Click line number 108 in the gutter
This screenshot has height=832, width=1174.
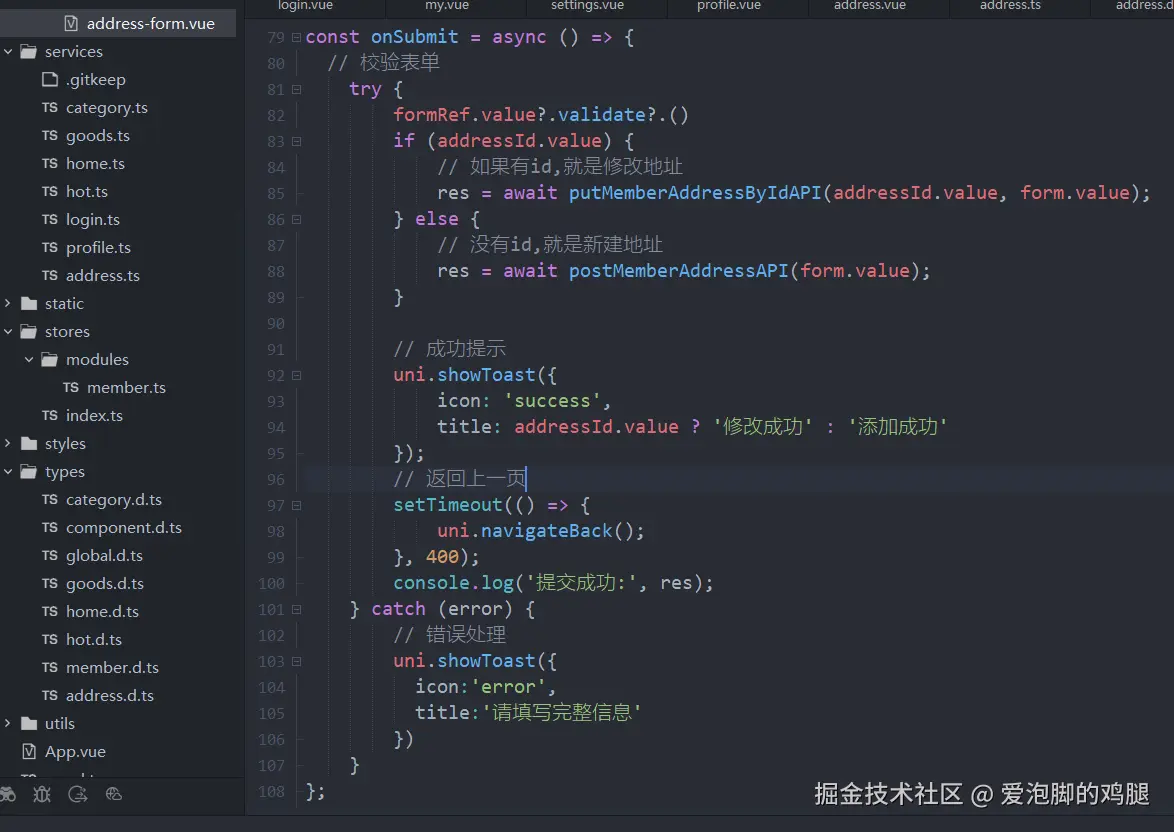coord(271,792)
